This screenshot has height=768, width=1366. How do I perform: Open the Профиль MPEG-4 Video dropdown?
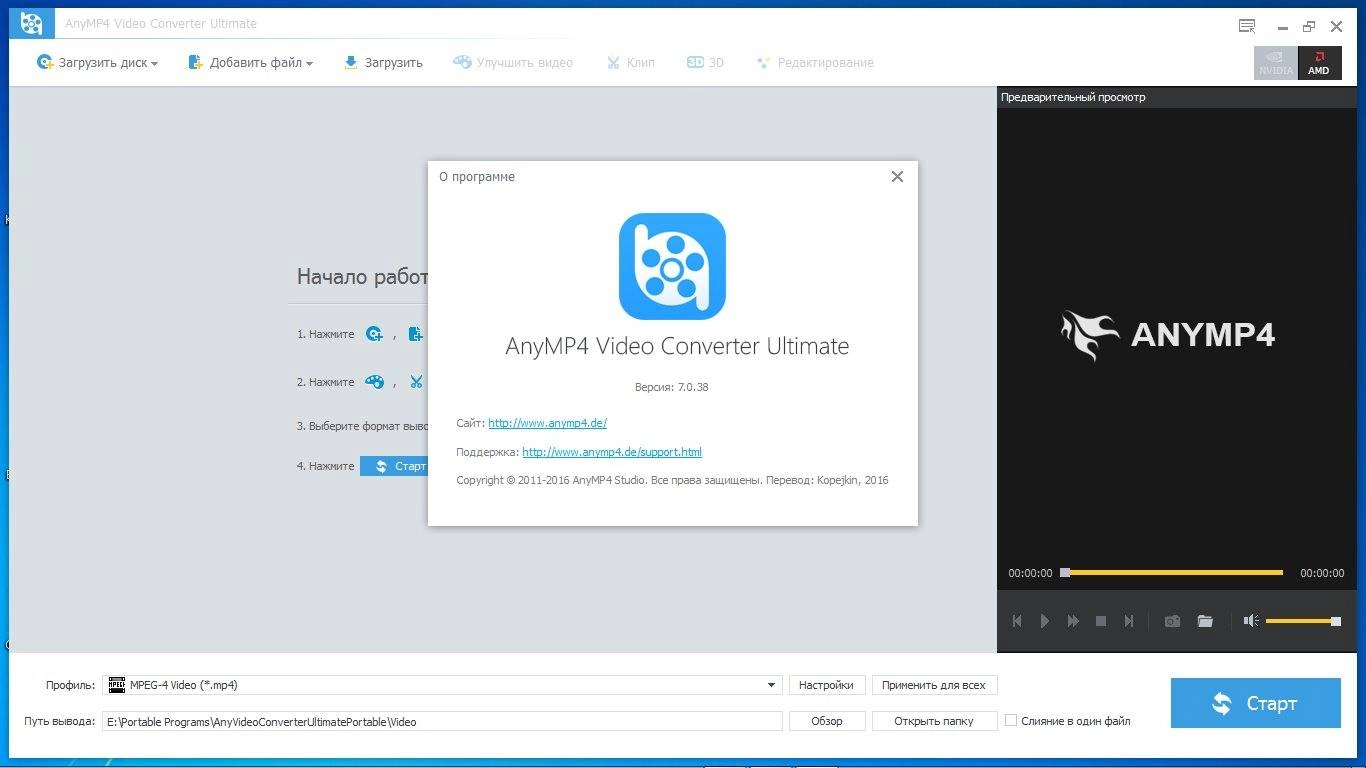click(442, 685)
